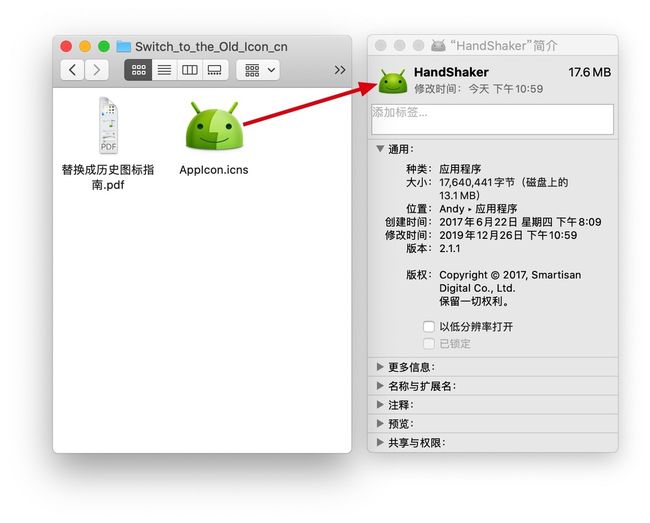Viewport: 650px width, 523px height.
Task: Switch Finder to column view
Action: tap(189, 70)
